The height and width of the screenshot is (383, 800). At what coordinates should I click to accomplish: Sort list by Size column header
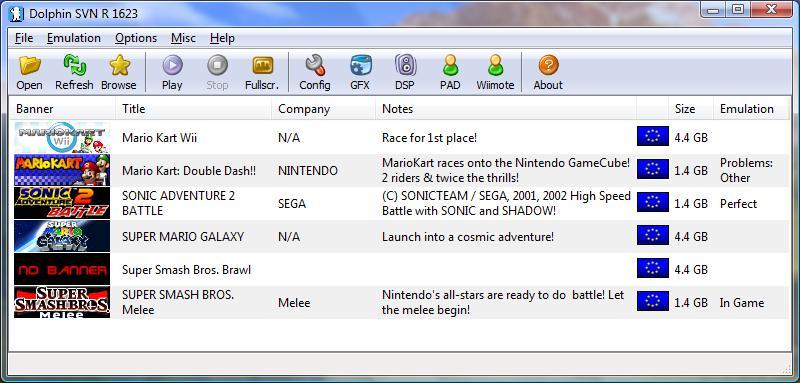tap(691, 109)
